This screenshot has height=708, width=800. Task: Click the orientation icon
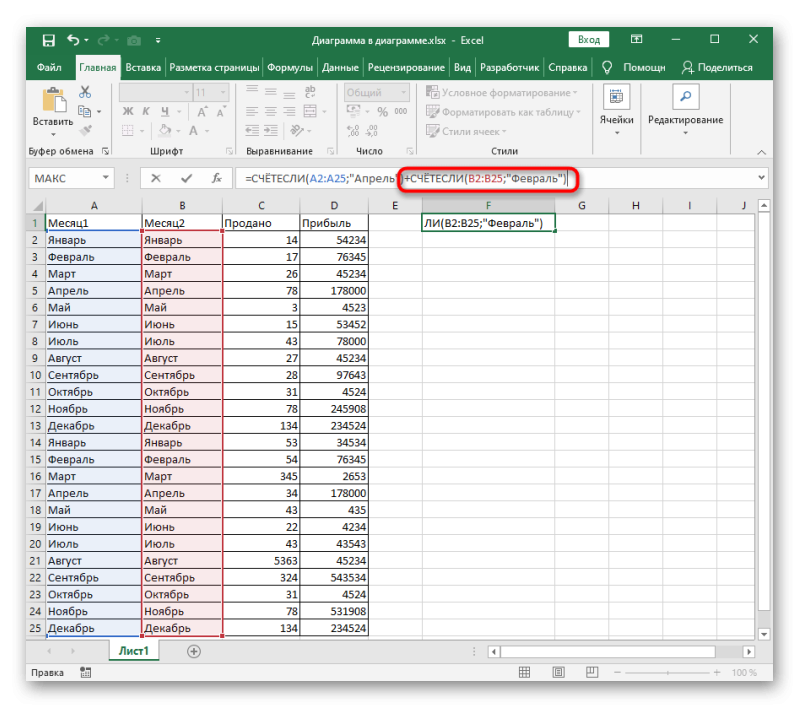pyautogui.click(x=297, y=131)
